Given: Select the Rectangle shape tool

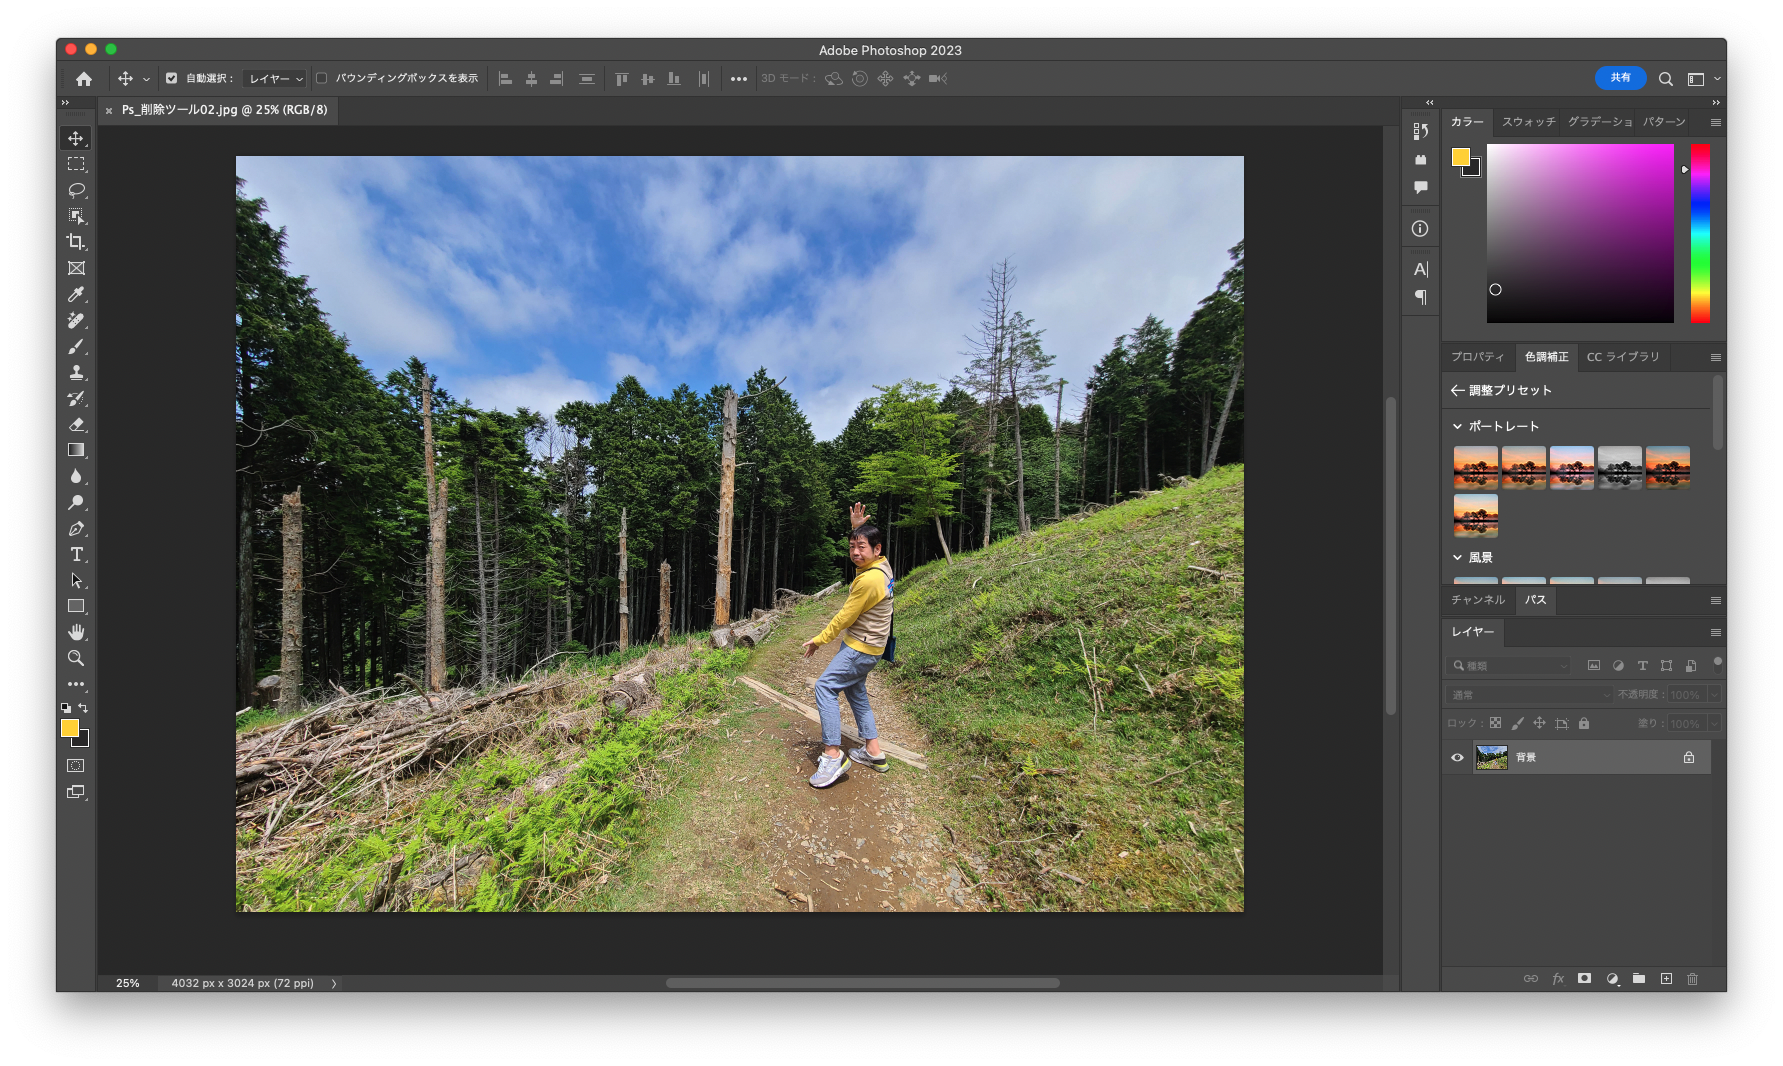Looking at the screenshot, I should click(x=76, y=606).
